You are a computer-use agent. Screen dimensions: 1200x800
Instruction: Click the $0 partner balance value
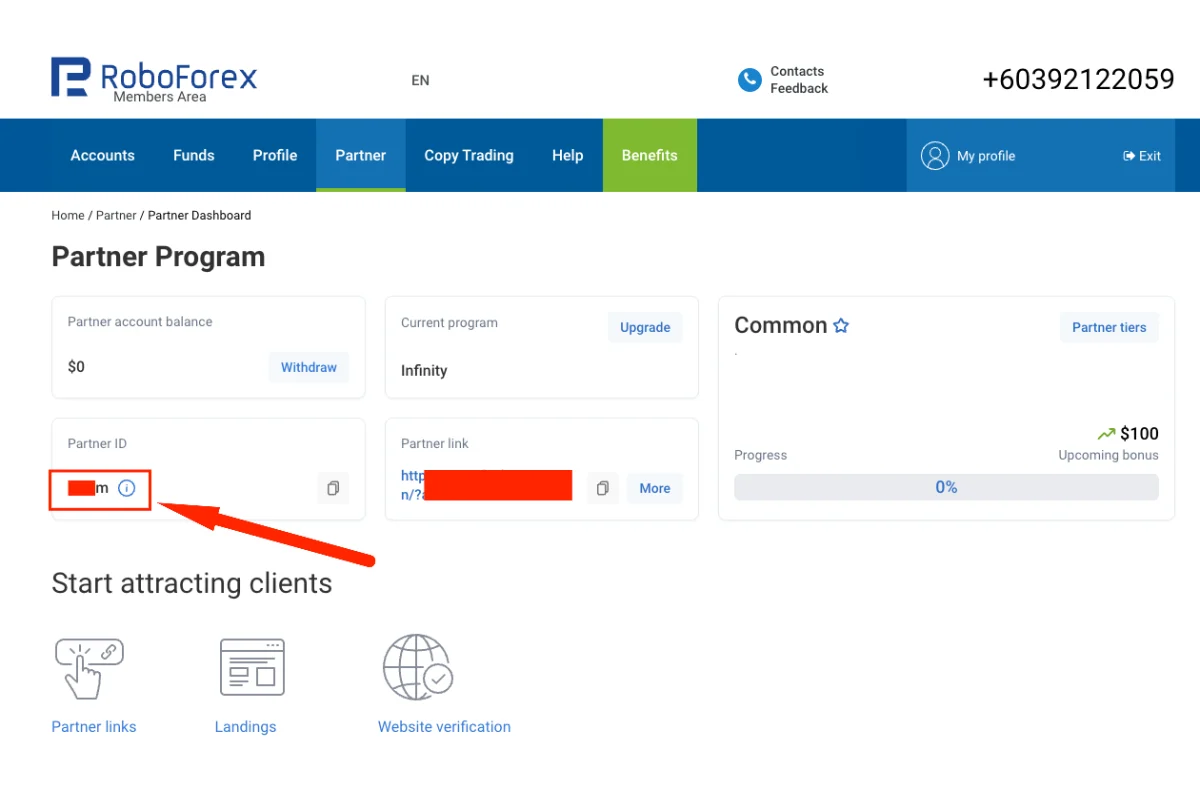(x=76, y=367)
